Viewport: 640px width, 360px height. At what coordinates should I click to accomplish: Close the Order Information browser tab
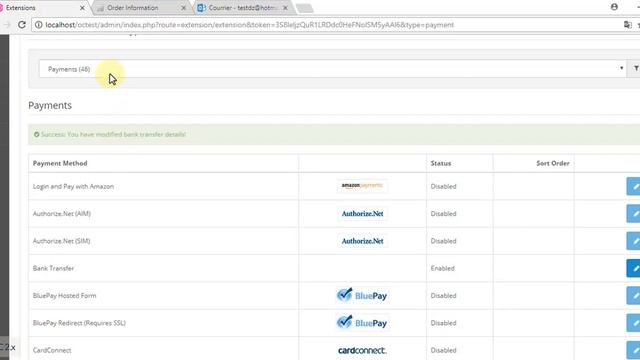click(183, 8)
